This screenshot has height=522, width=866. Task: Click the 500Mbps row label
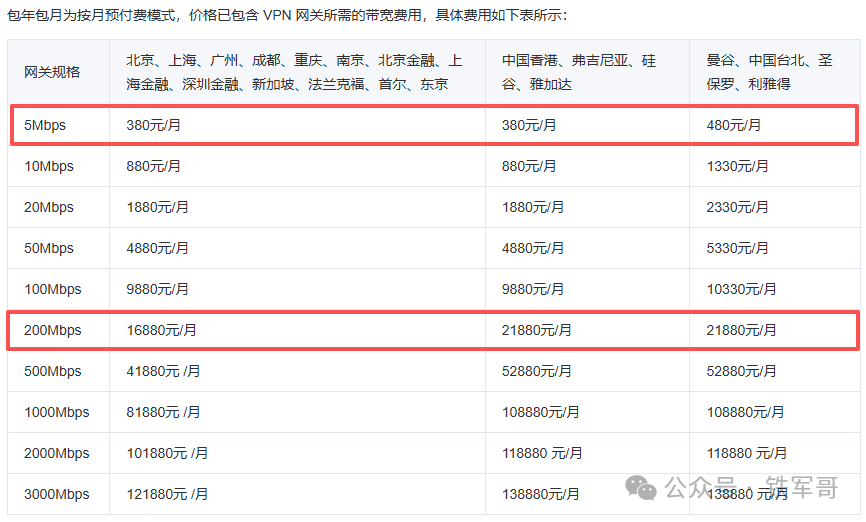pyautogui.click(x=52, y=371)
